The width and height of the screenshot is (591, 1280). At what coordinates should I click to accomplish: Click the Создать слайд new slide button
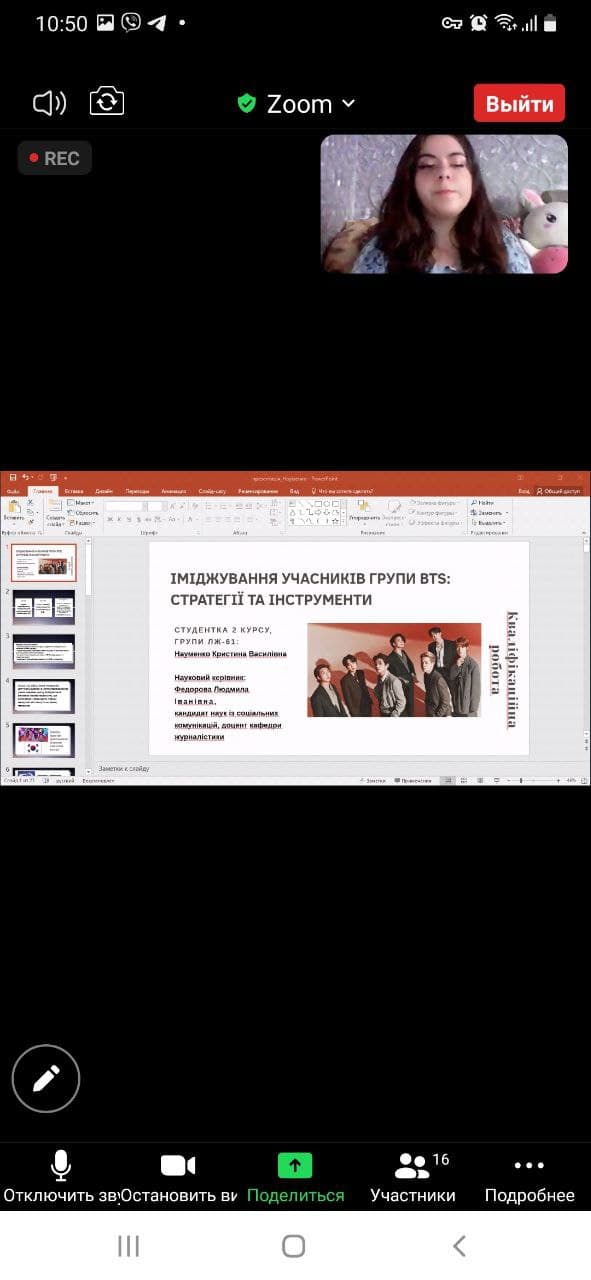coord(55,511)
